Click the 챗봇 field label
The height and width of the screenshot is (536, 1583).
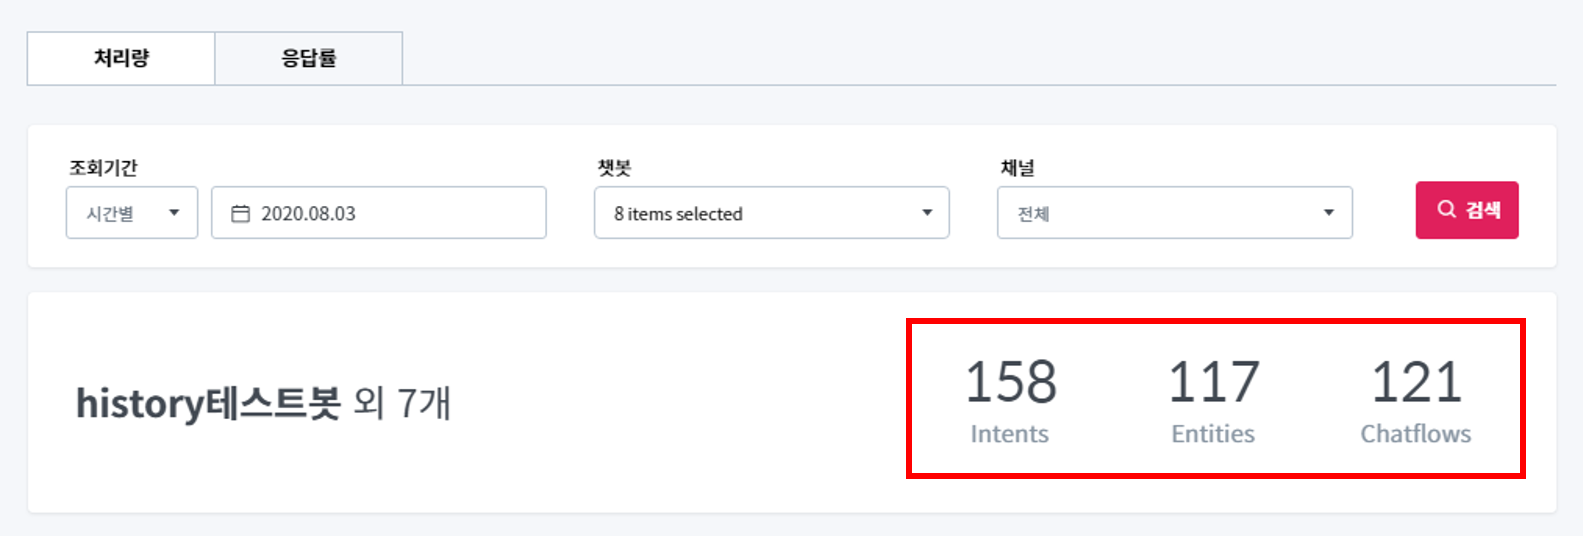tap(614, 168)
